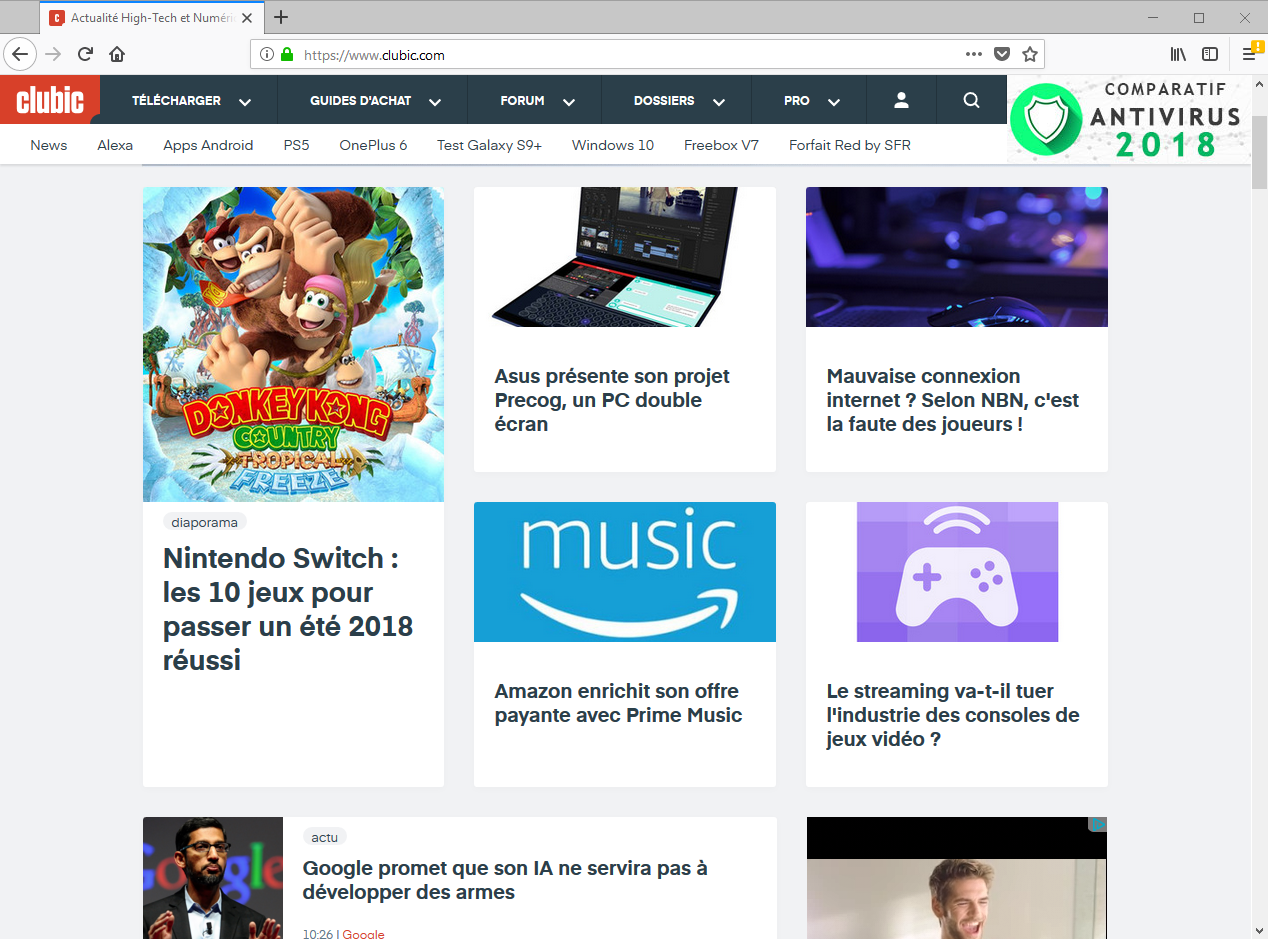Open Google IA armes article headline
1268x939 pixels.
[x=505, y=880]
